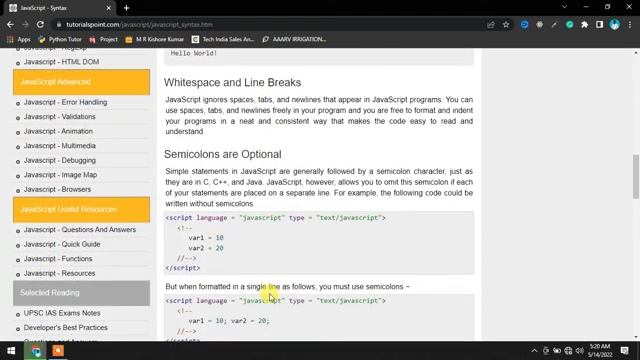Toggle the browser side panel icon
640x360 pixels.
pyautogui.click(x=599, y=24)
